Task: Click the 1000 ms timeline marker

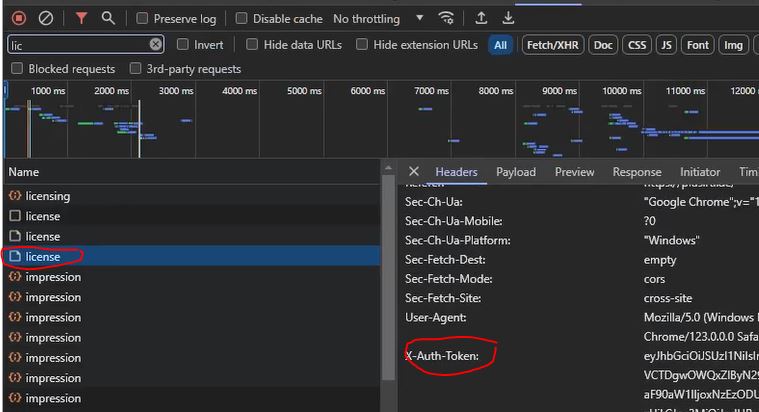Action: 48,91
